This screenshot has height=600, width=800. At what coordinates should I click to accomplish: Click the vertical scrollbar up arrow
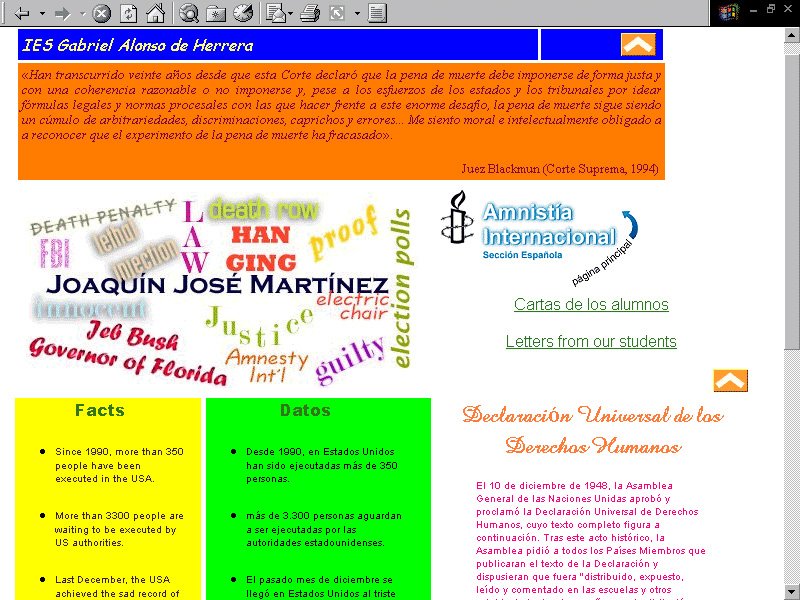pos(792,35)
